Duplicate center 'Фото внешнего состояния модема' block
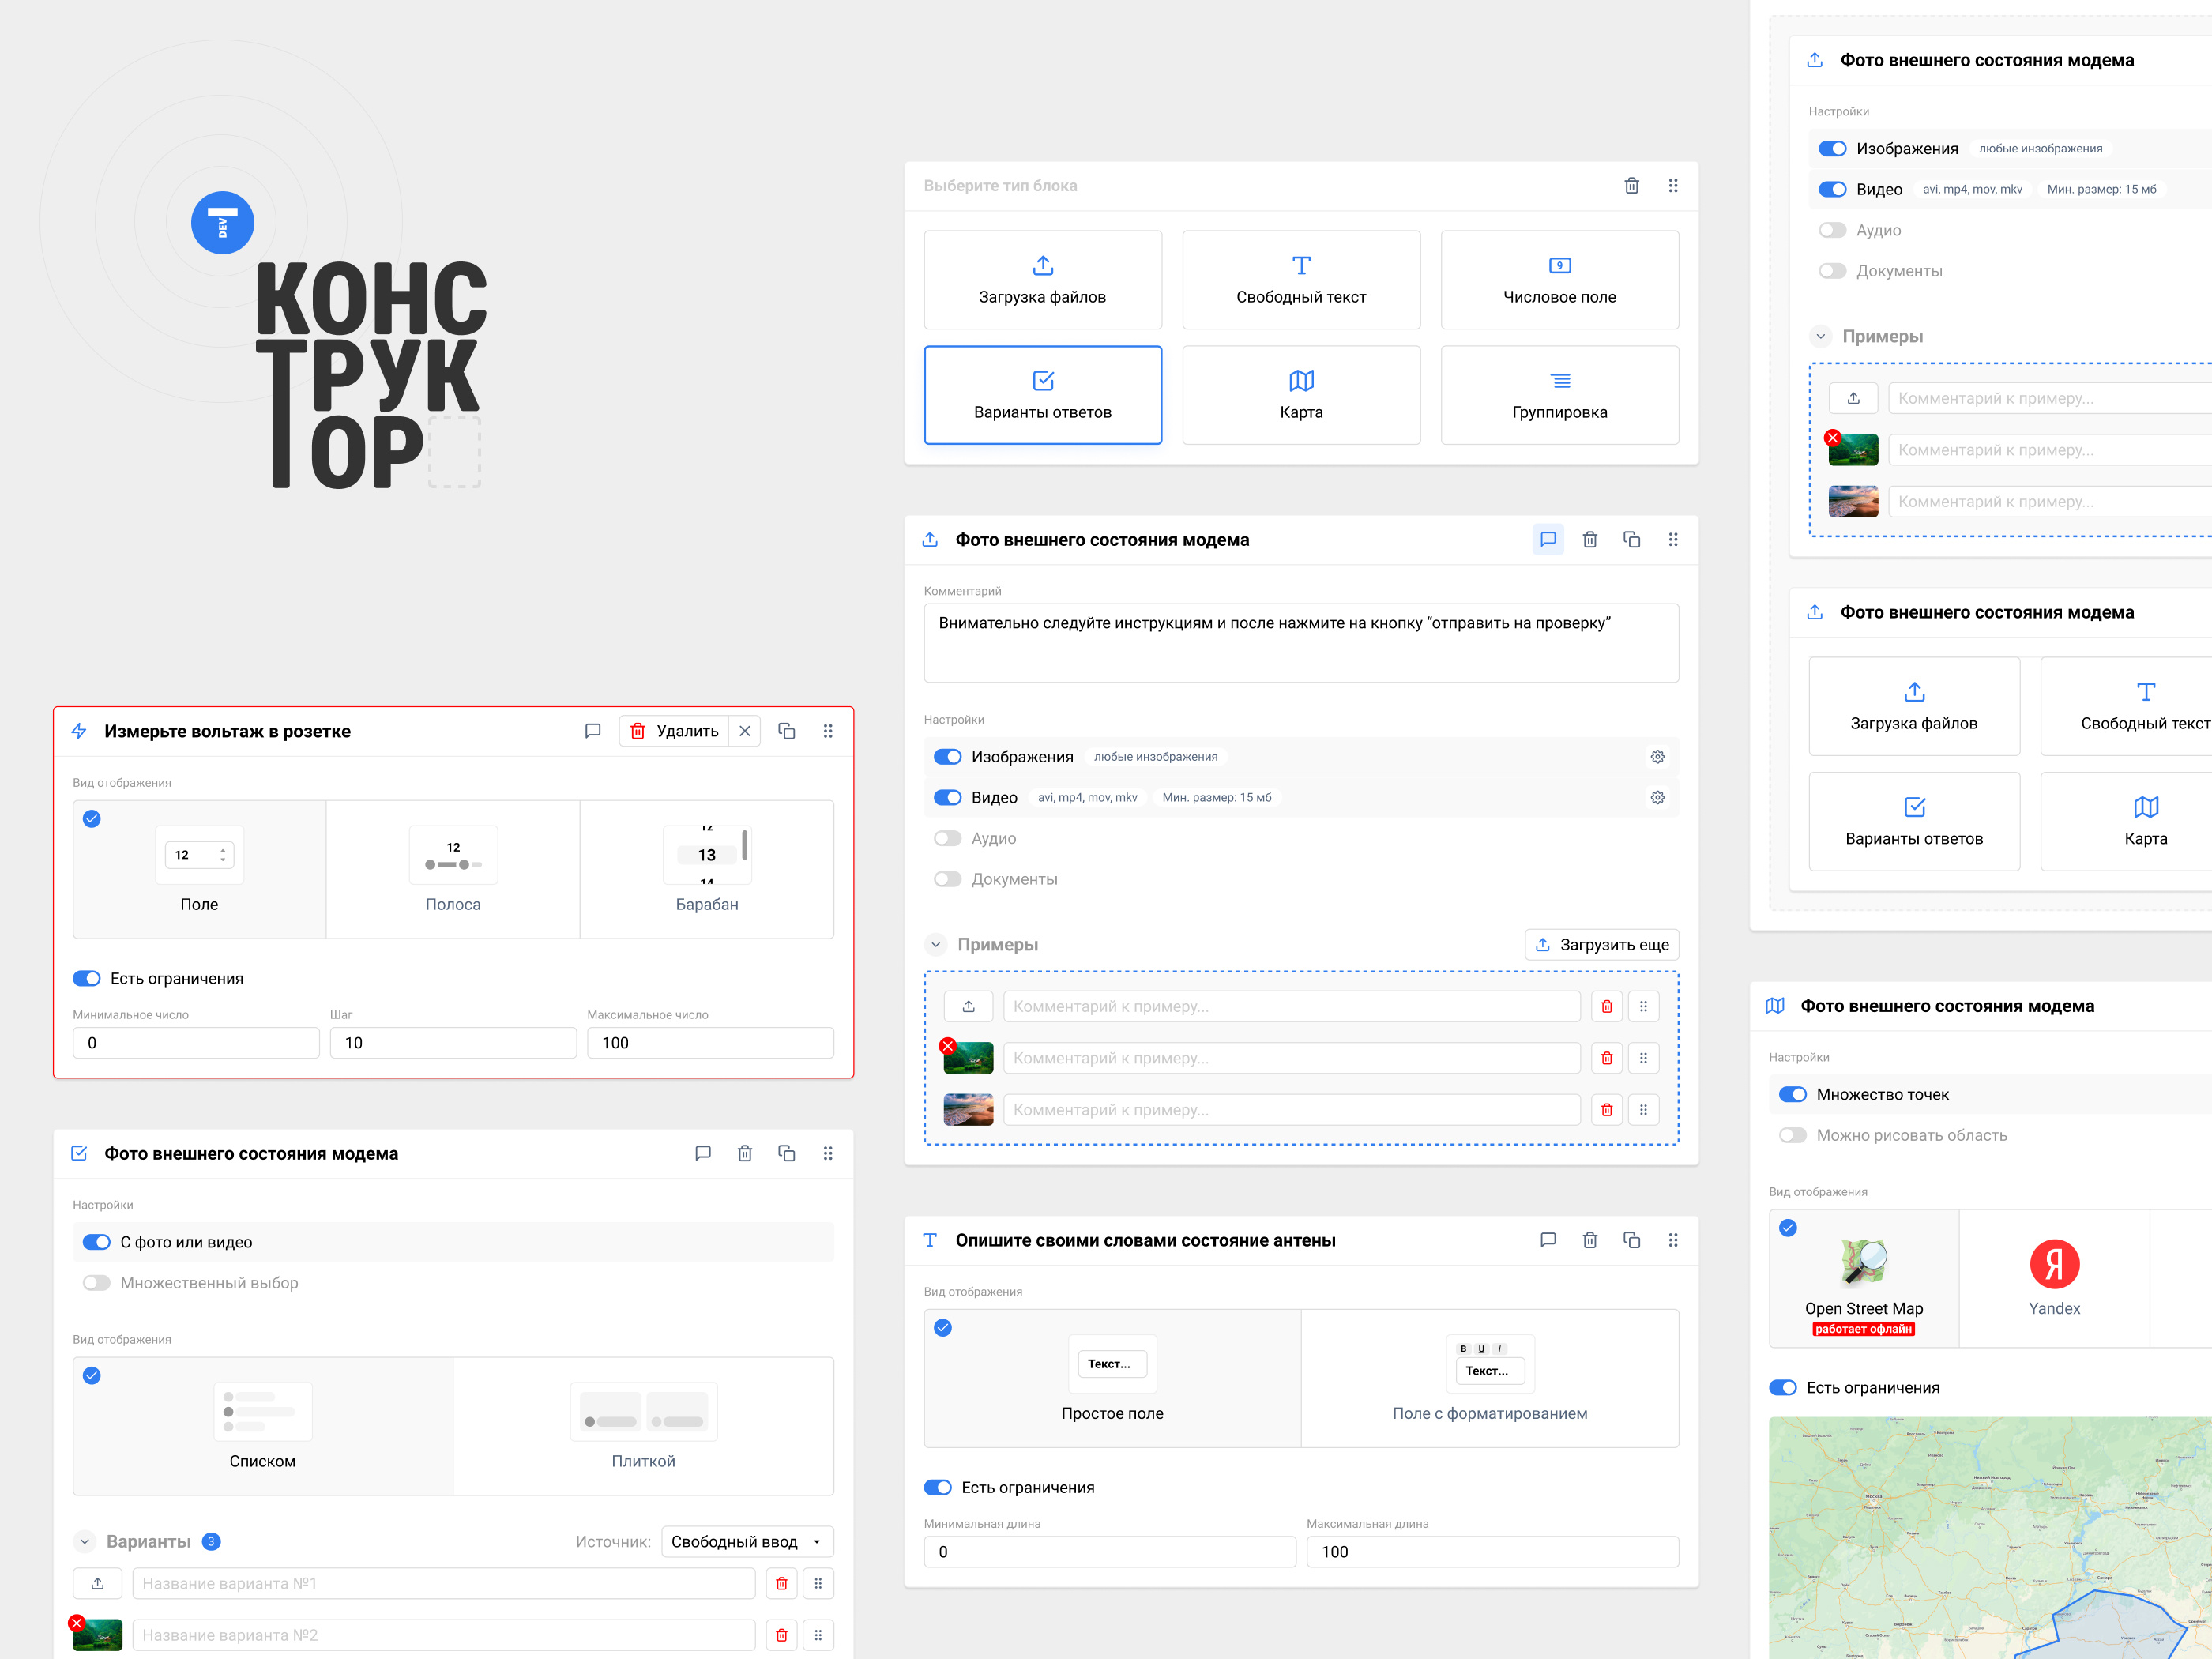This screenshot has height=1659, width=2212. [1631, 539]
